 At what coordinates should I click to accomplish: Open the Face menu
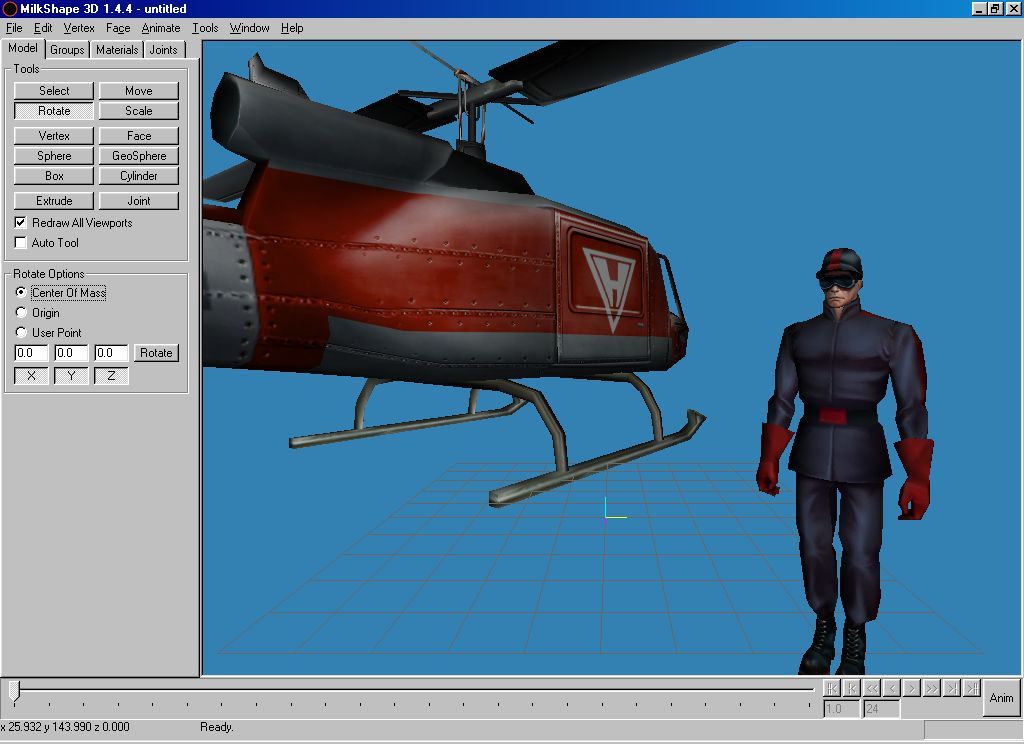(118, 28)
